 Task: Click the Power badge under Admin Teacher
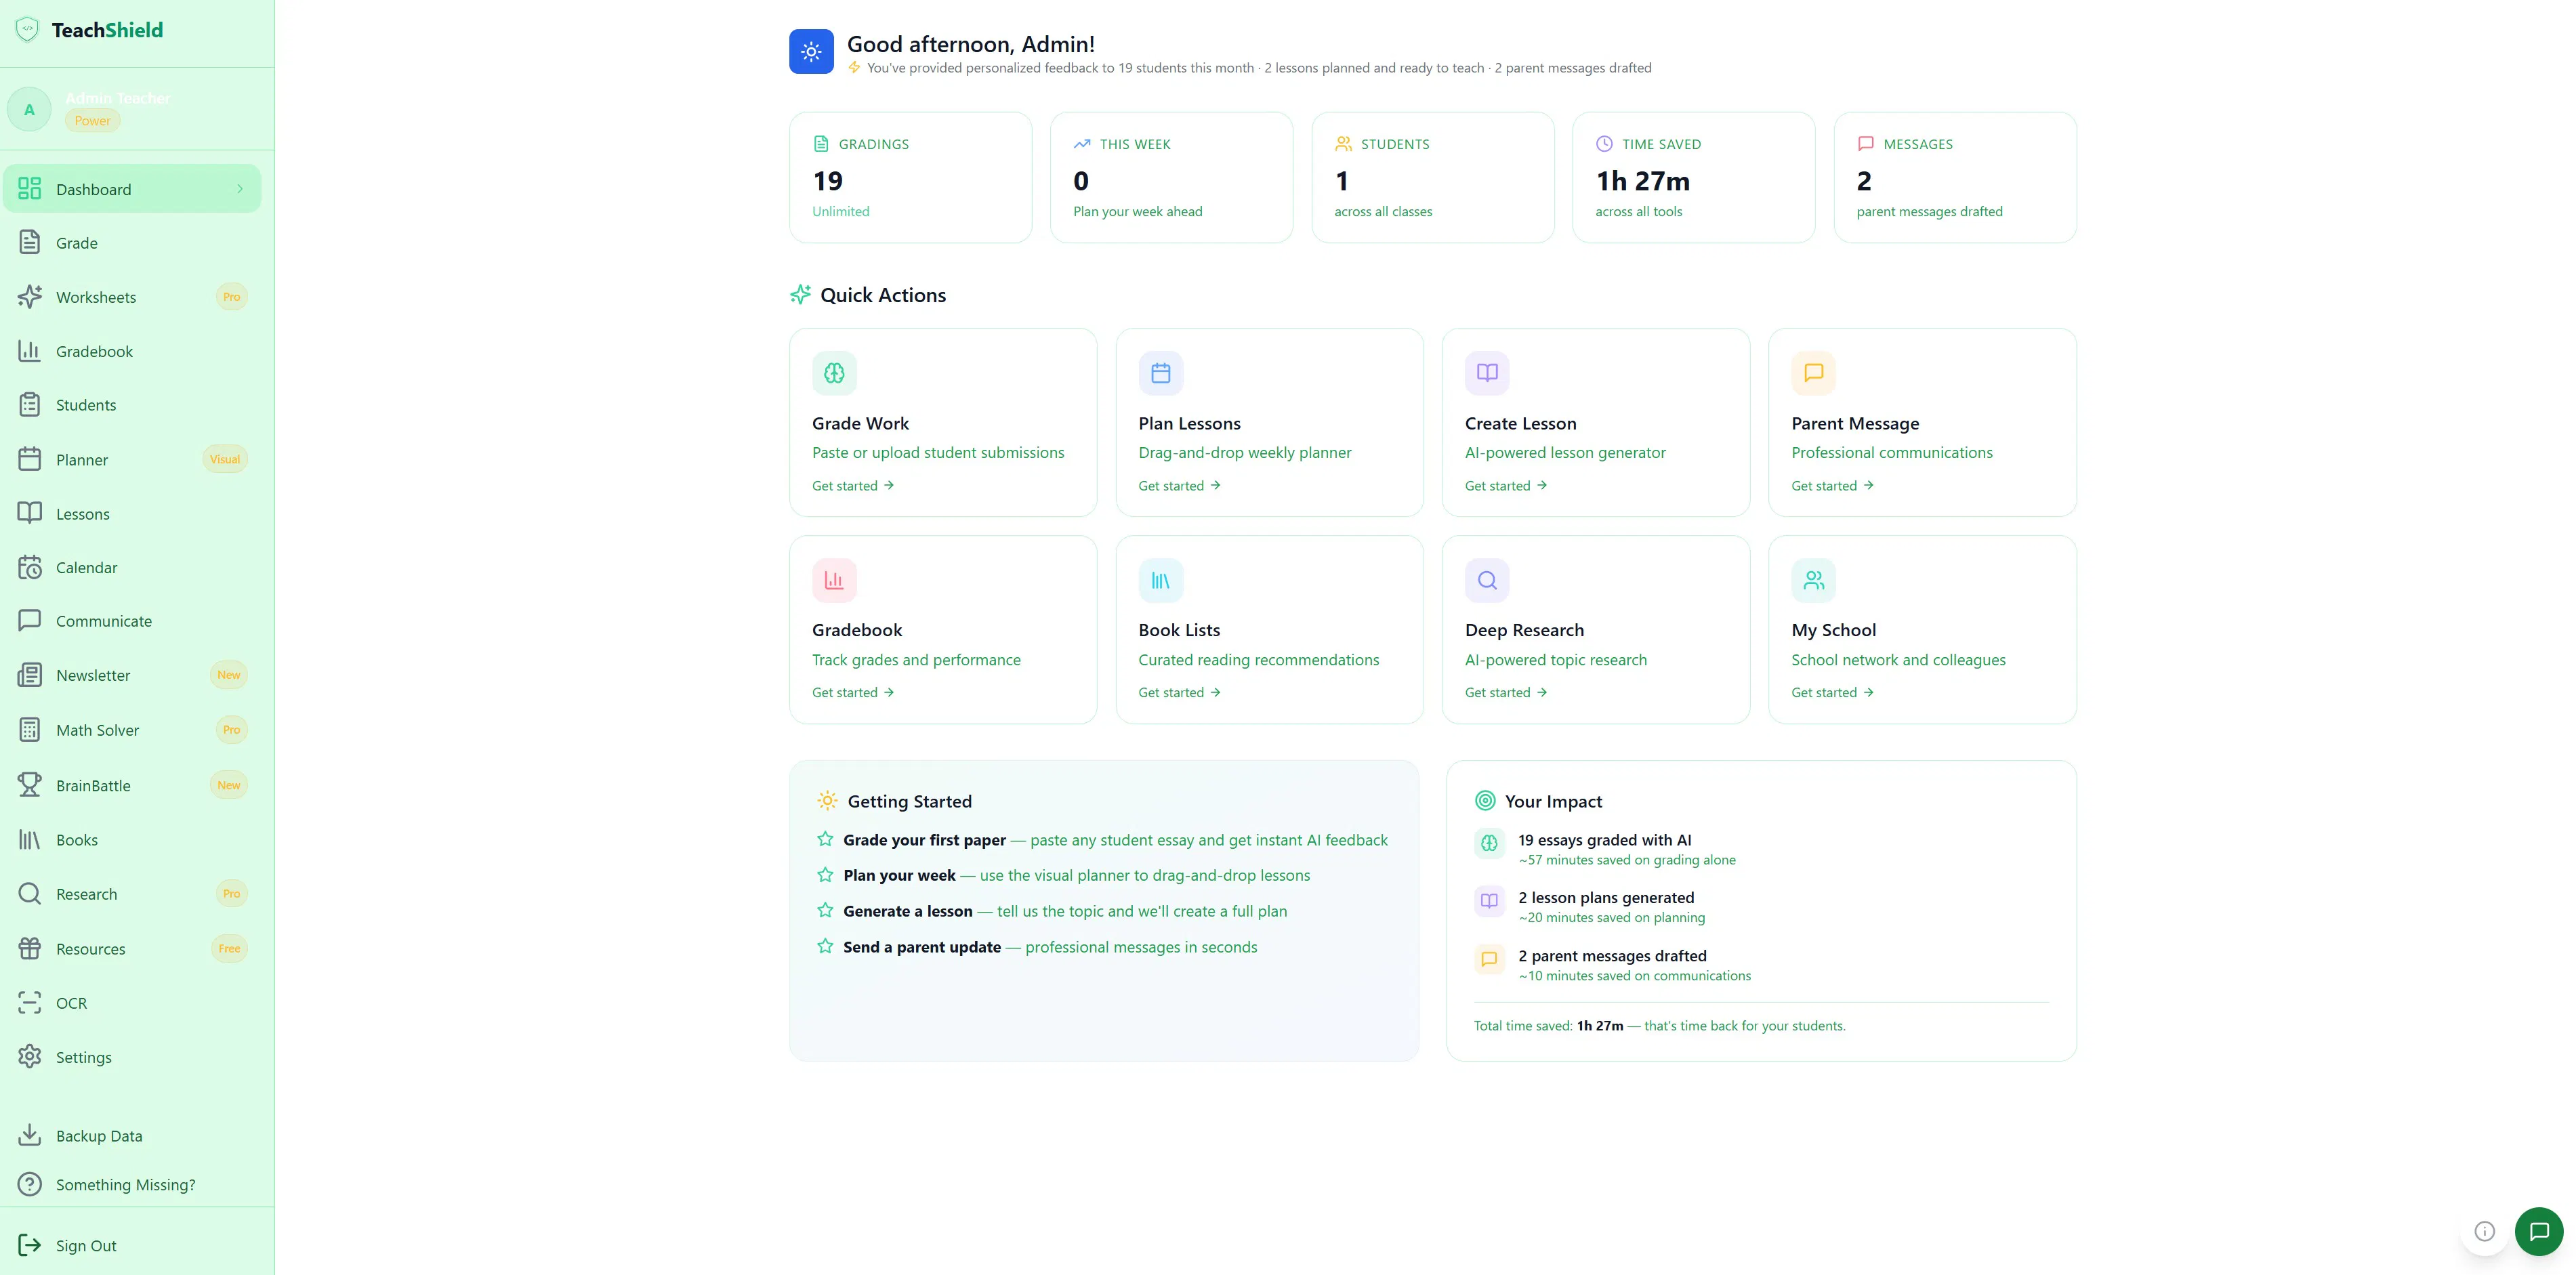[93, 121]
